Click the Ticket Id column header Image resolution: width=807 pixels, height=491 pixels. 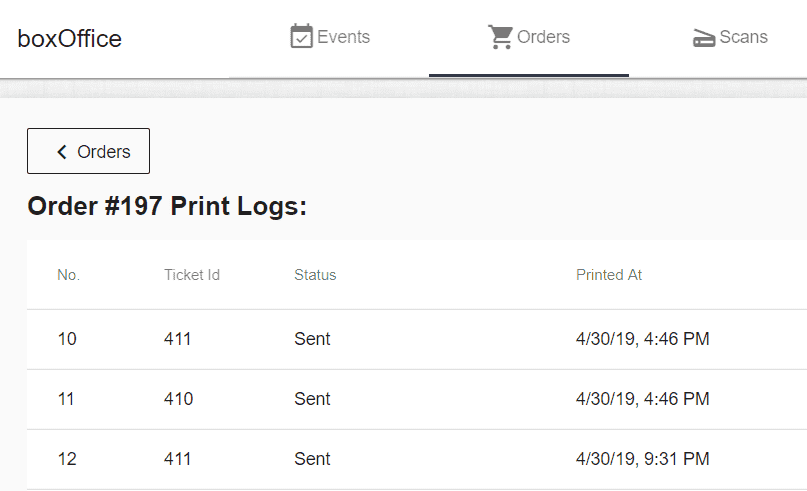coord(192,275)
